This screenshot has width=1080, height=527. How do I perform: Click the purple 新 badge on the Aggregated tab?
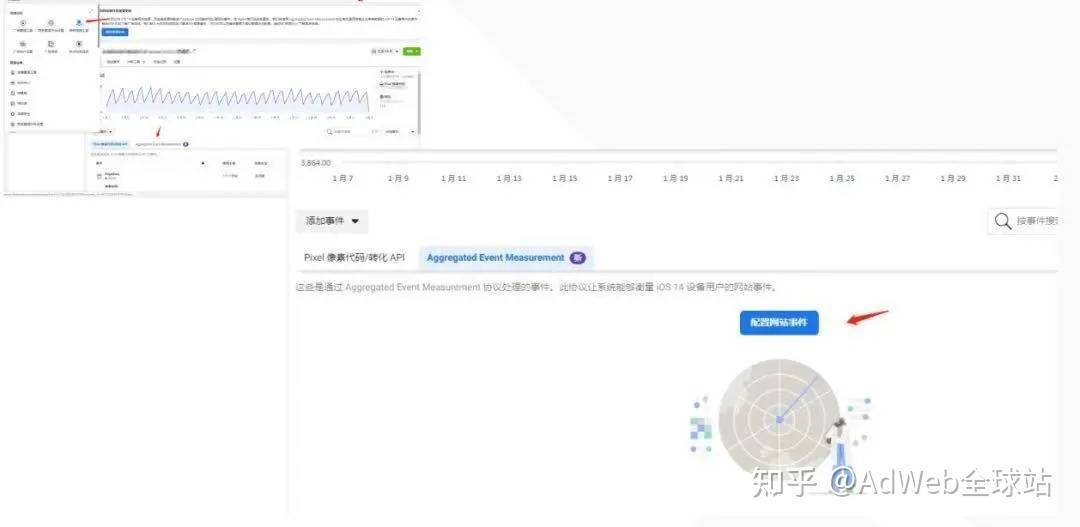click(578, 258)
